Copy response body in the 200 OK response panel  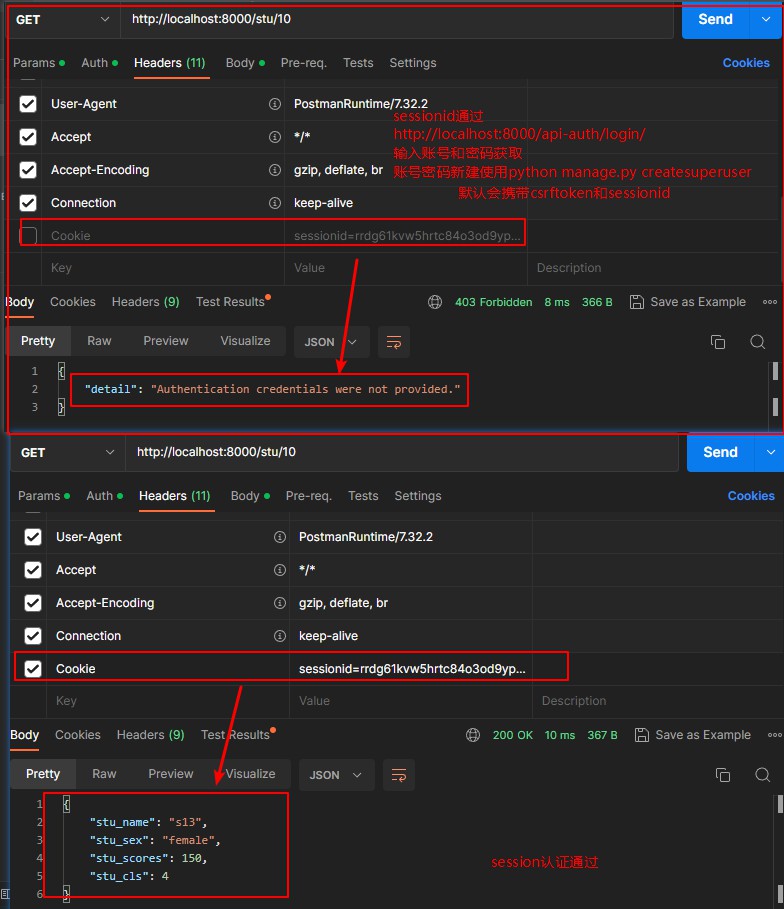click(x=723, y=775)
